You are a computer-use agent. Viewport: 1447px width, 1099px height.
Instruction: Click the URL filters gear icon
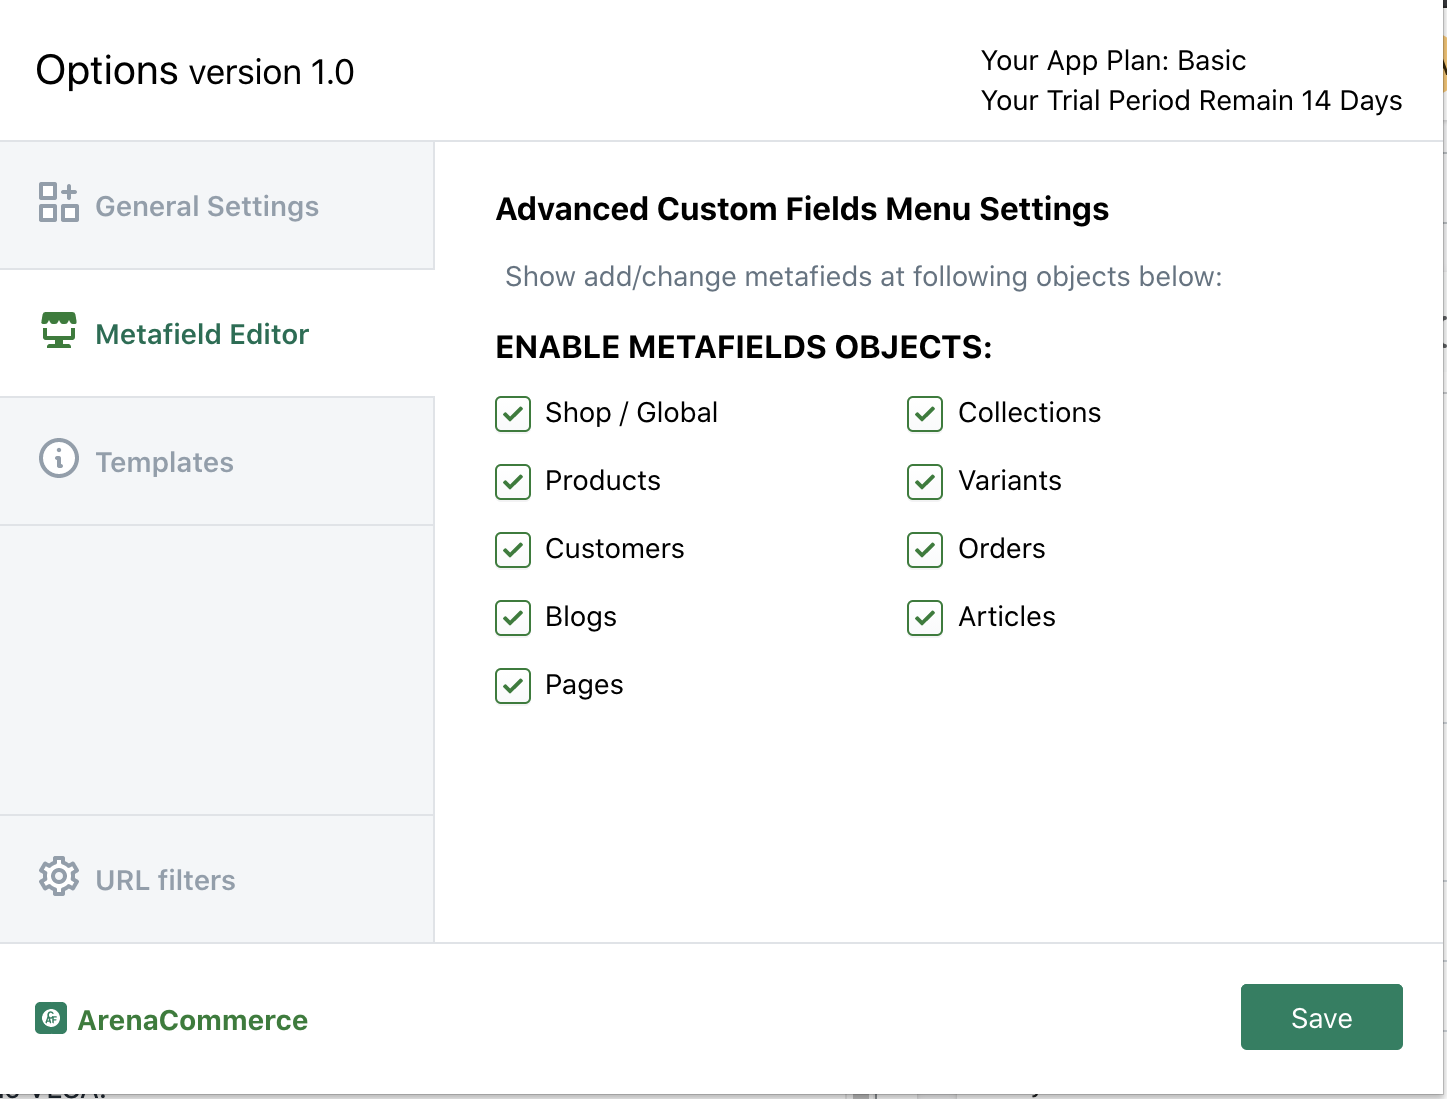[x=59, y=876]
